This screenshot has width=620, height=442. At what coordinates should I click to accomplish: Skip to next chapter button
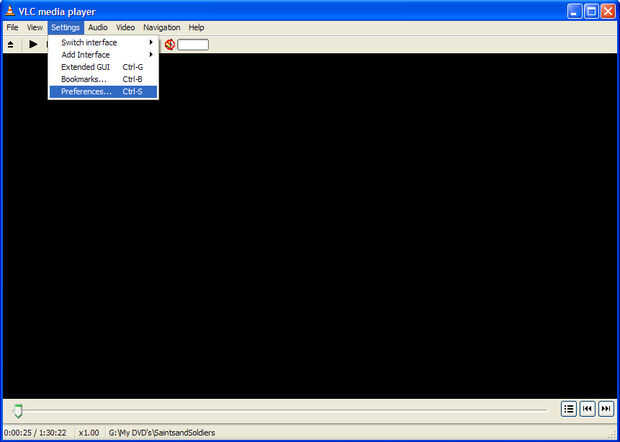click(x=606, y=409)
